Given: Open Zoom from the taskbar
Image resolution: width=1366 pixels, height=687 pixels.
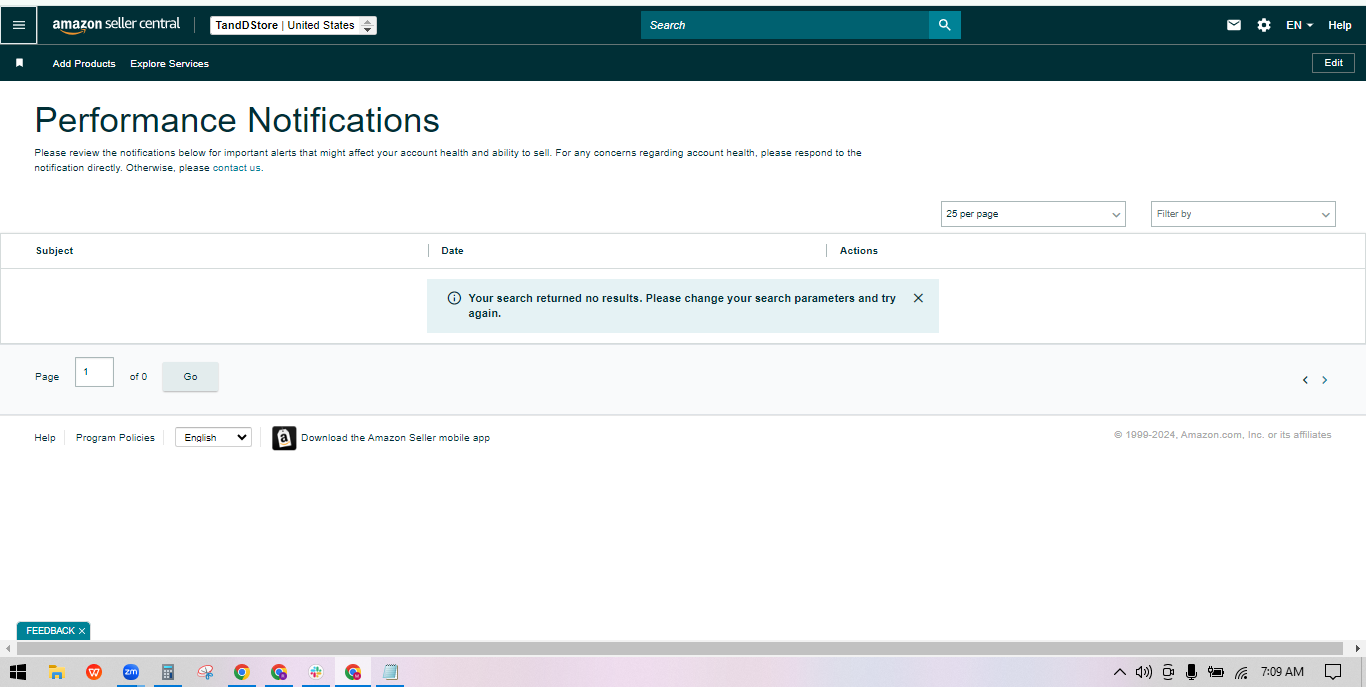Looking at the screenshot, I should (x=131, y=672).
